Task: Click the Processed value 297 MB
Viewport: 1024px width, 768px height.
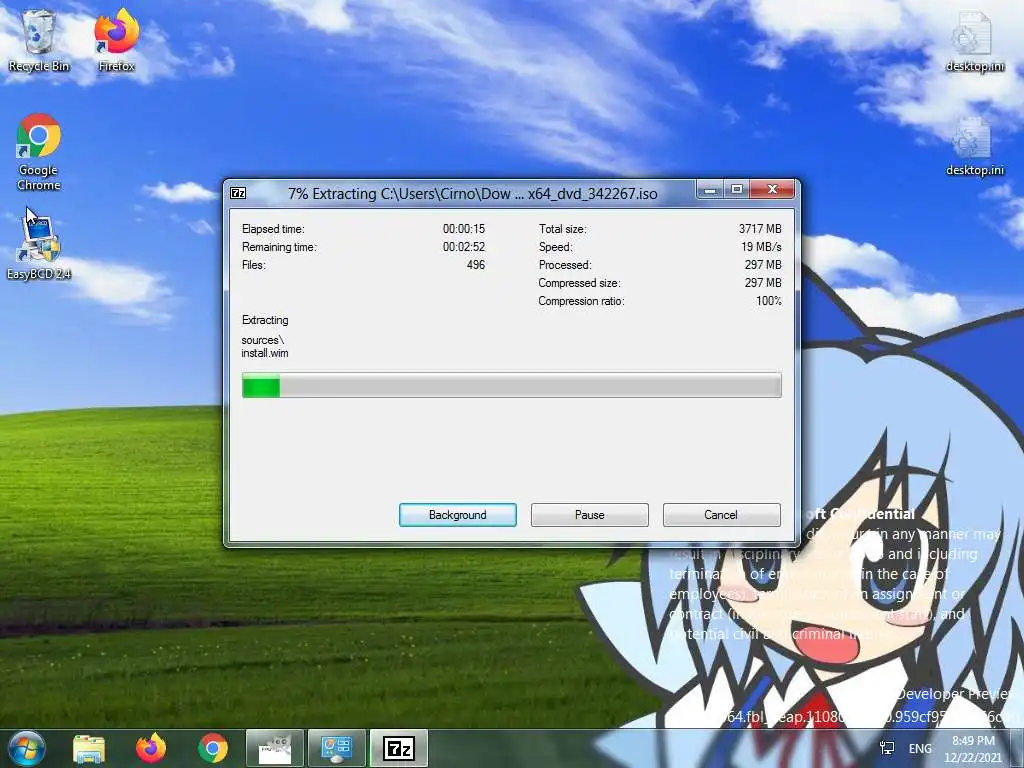Action: [x=763, y=265]
